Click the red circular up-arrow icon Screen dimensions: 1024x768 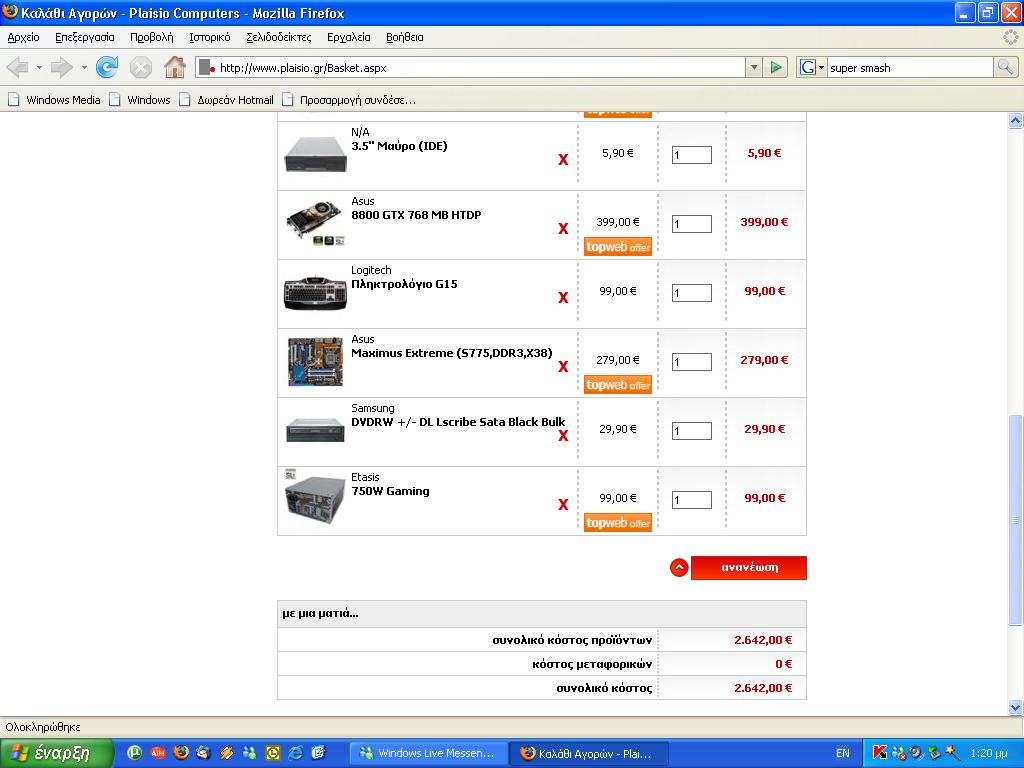tap(679, 568)
